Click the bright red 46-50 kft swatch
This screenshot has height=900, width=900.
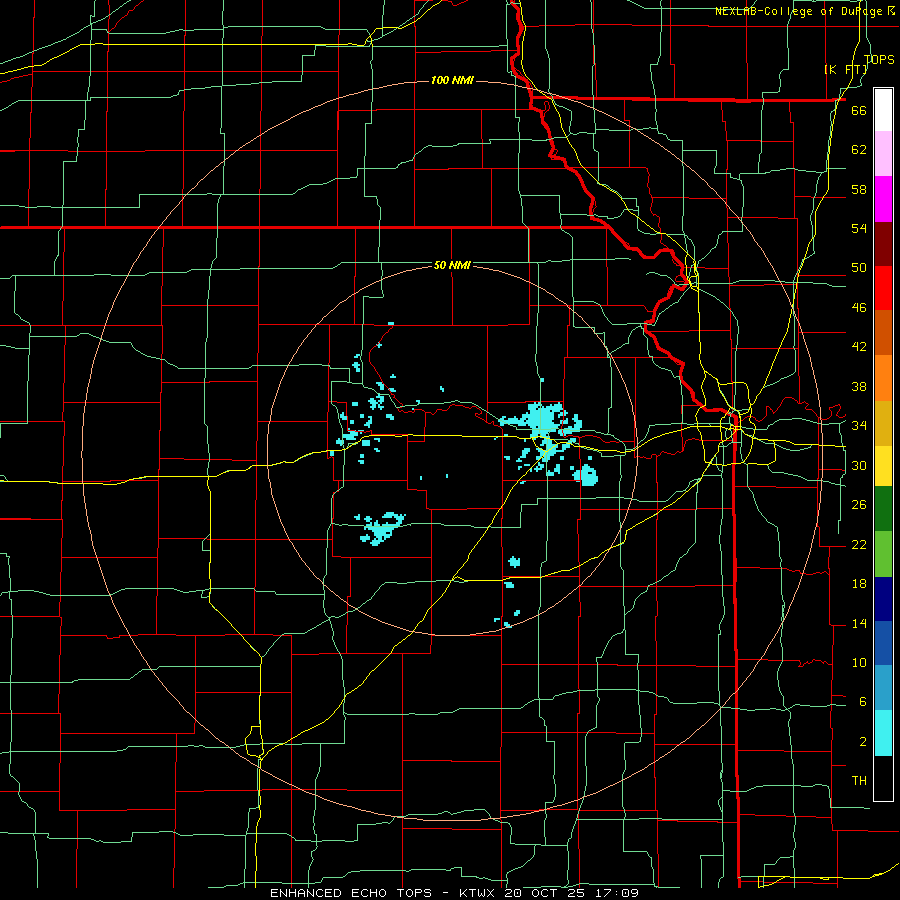coord(883,288)
